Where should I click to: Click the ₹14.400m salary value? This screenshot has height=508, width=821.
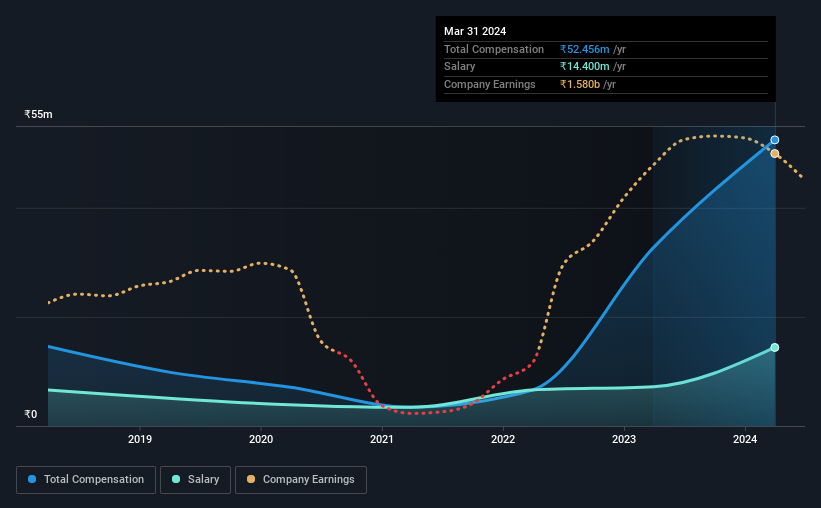(584, 67)
